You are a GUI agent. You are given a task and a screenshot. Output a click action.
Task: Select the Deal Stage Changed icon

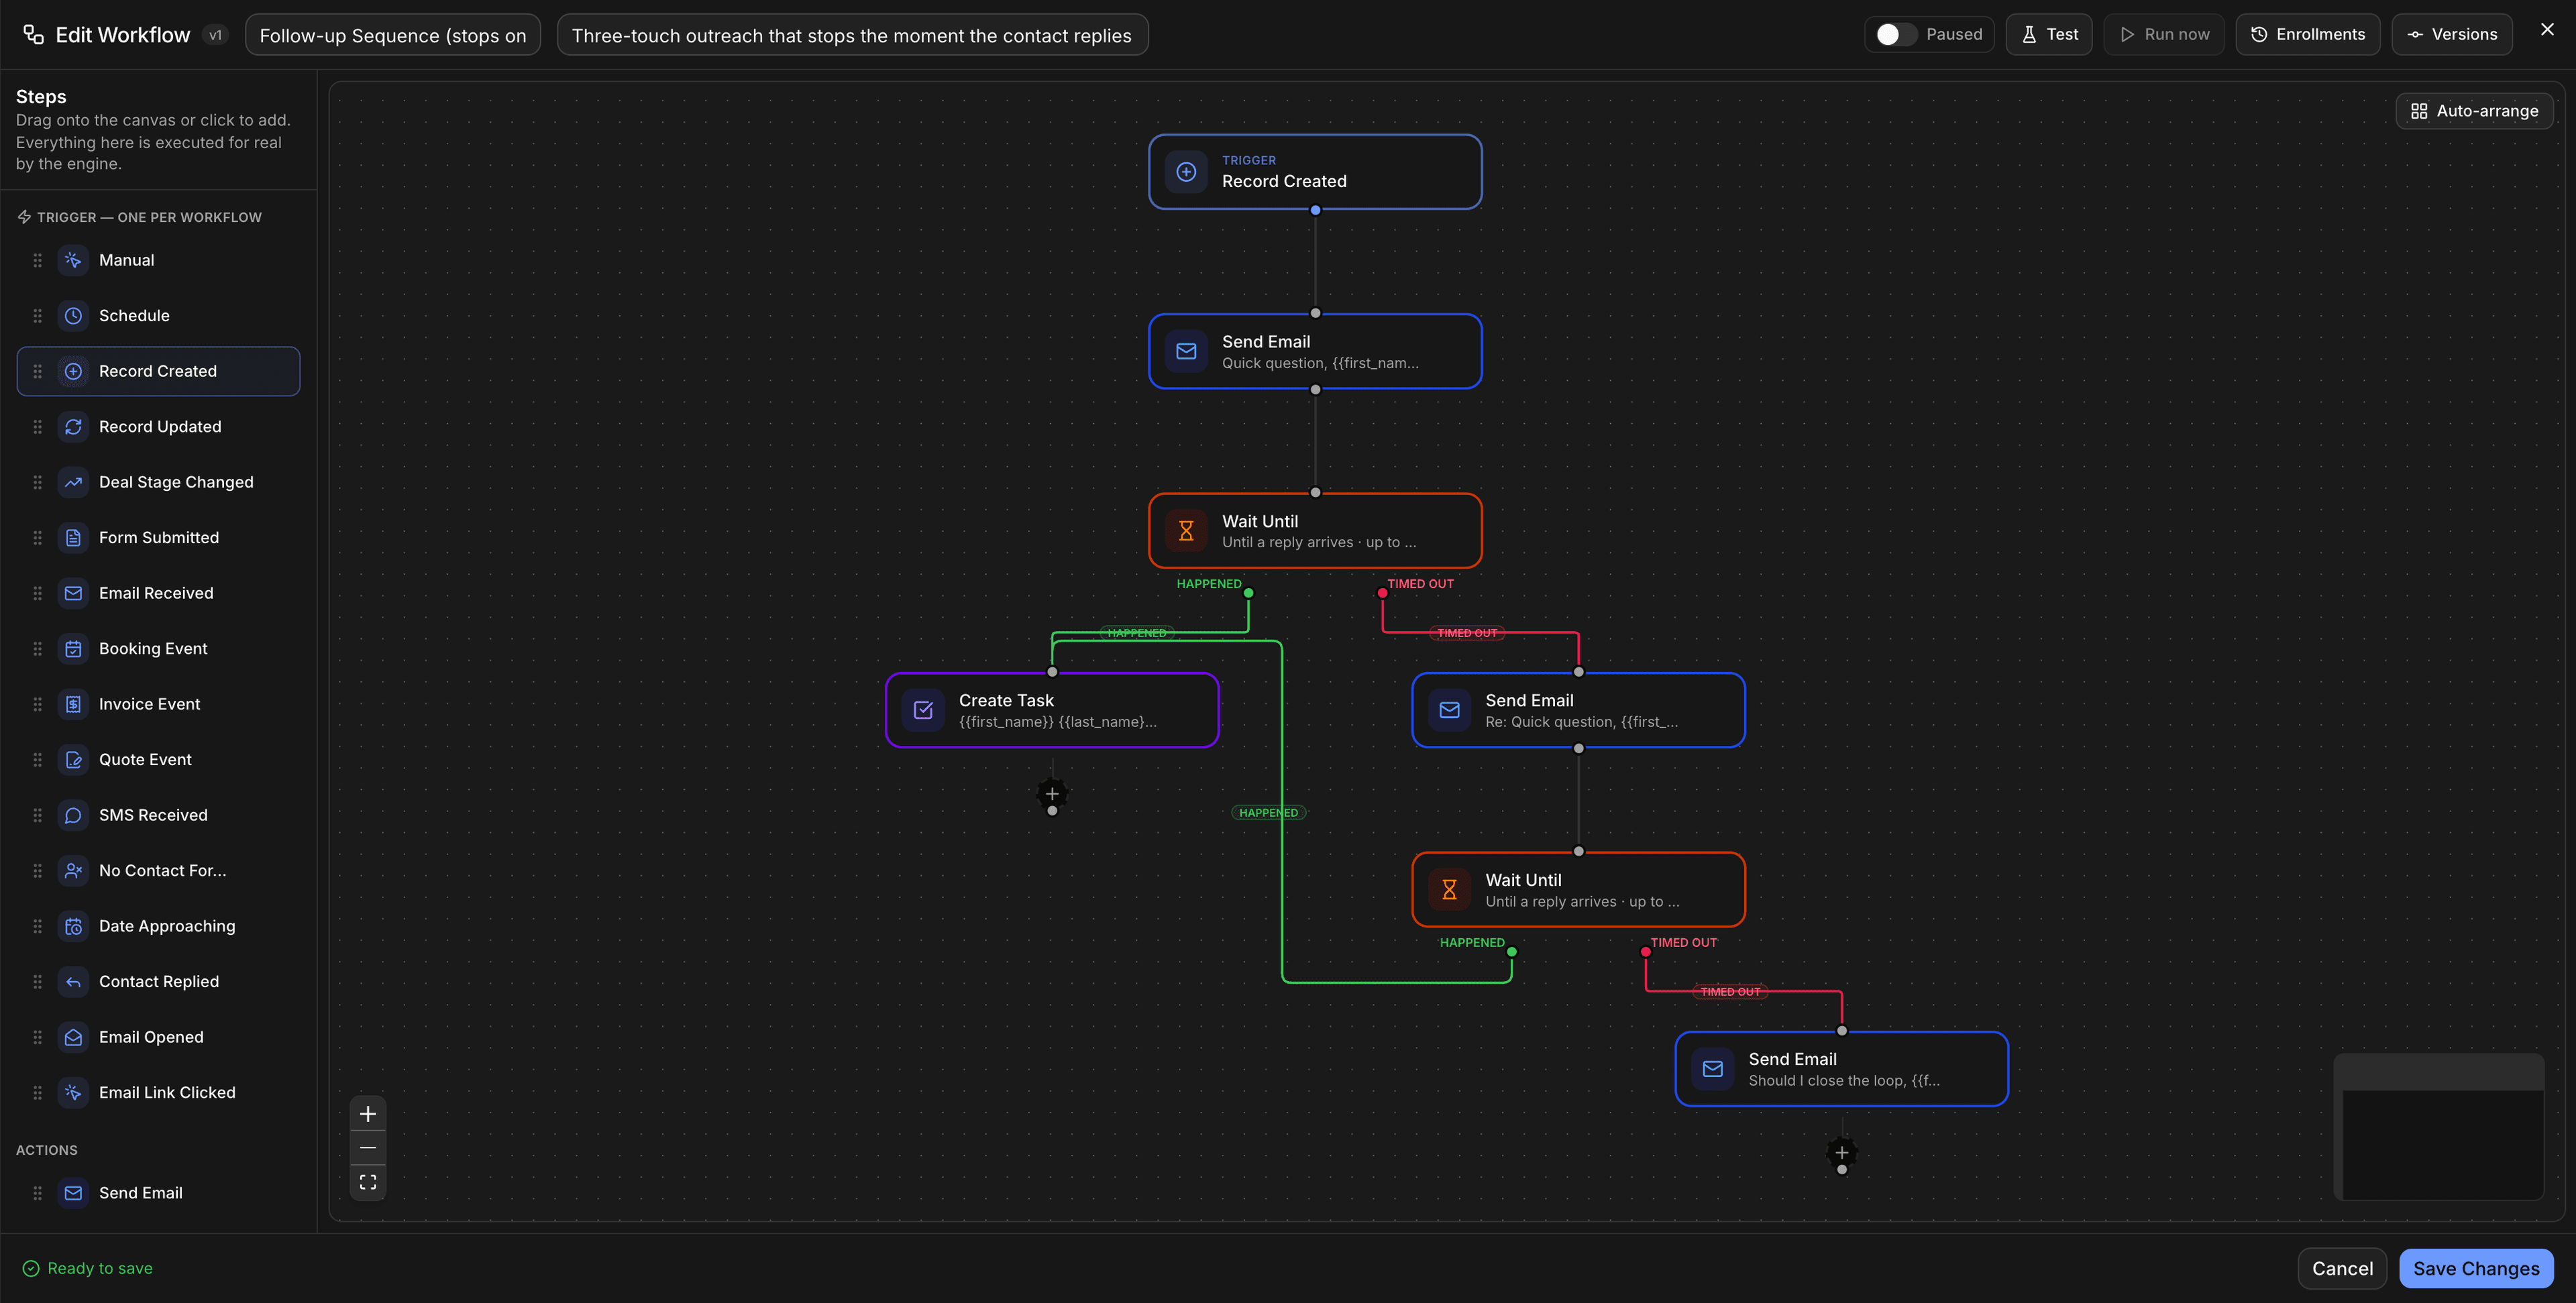73,482
